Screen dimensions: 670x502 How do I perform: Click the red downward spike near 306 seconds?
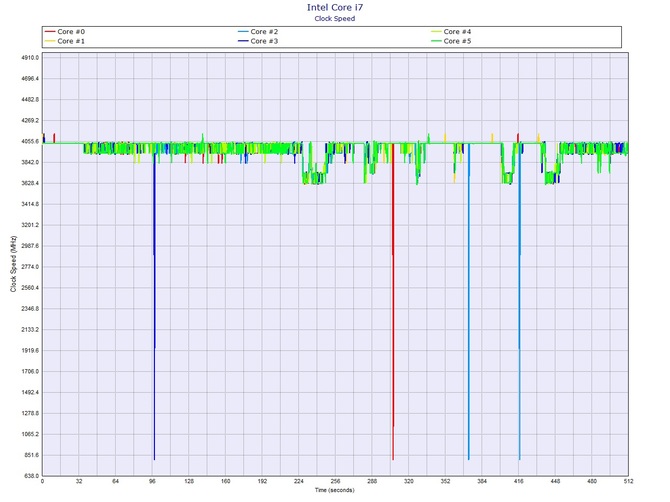(x=393, y=301)
